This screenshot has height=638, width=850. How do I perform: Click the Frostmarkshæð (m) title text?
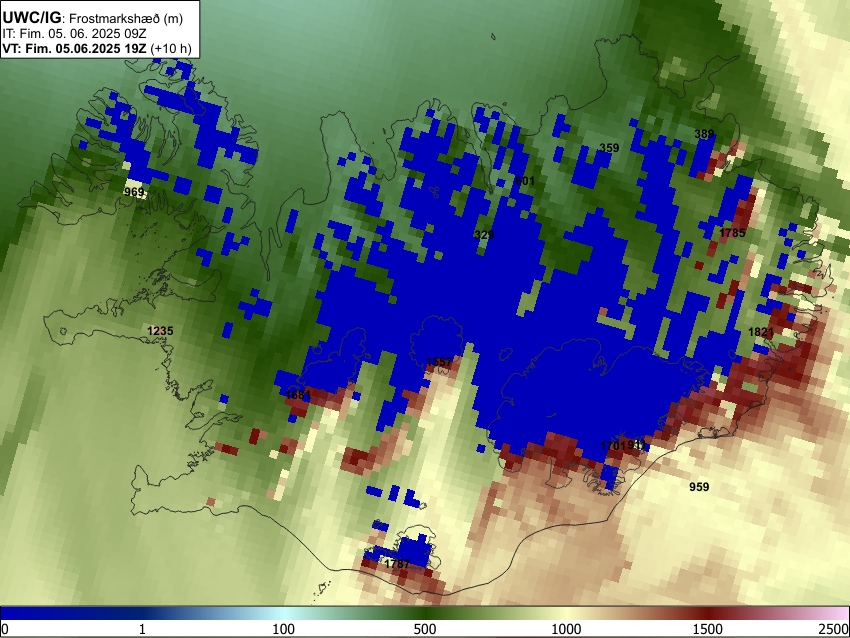coord(126,18)
